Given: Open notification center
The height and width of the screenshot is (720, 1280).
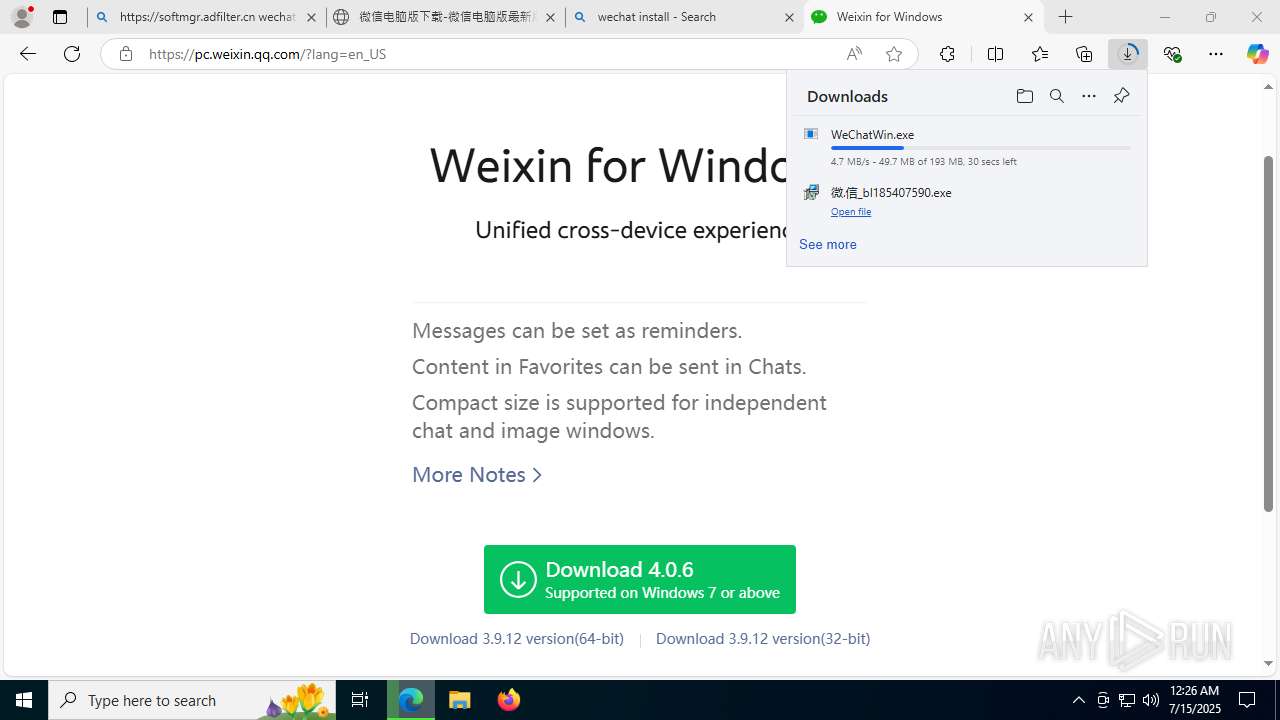Looking at the screenshot, I should click(1247, 700).
